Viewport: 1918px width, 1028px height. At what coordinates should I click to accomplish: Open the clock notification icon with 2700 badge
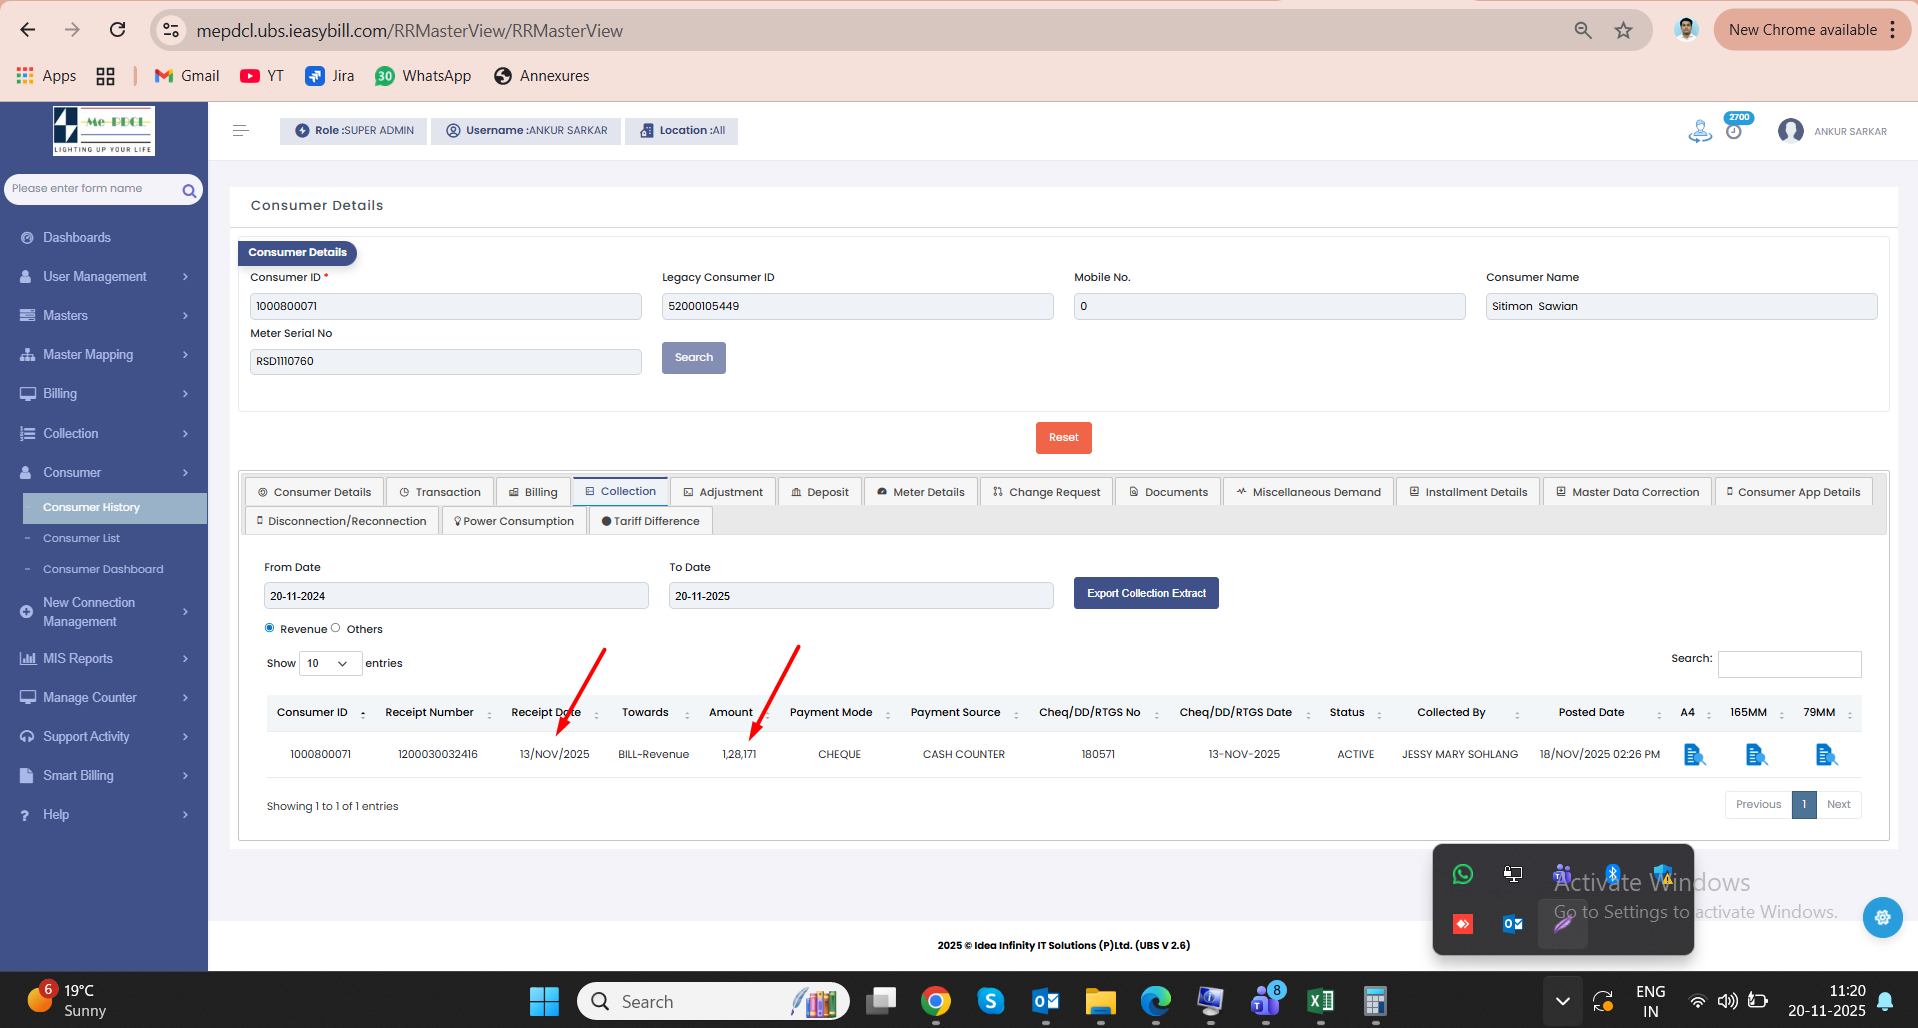(1735, 130)
